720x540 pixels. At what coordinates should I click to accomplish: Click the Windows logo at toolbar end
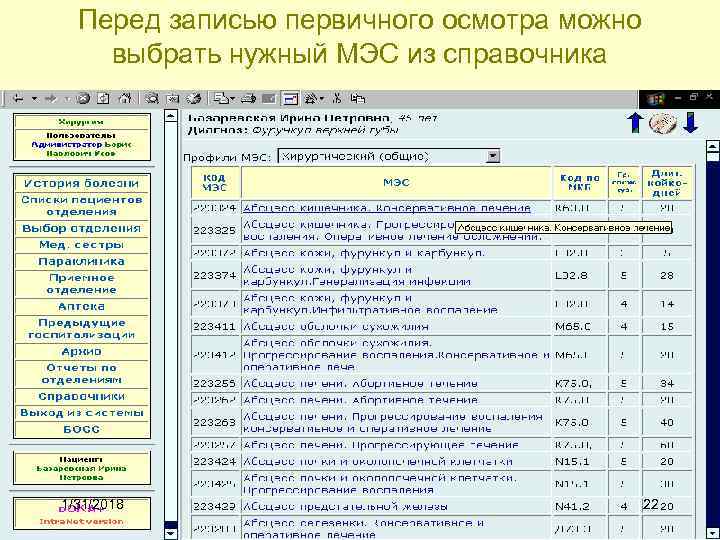(x=655, y=99)
